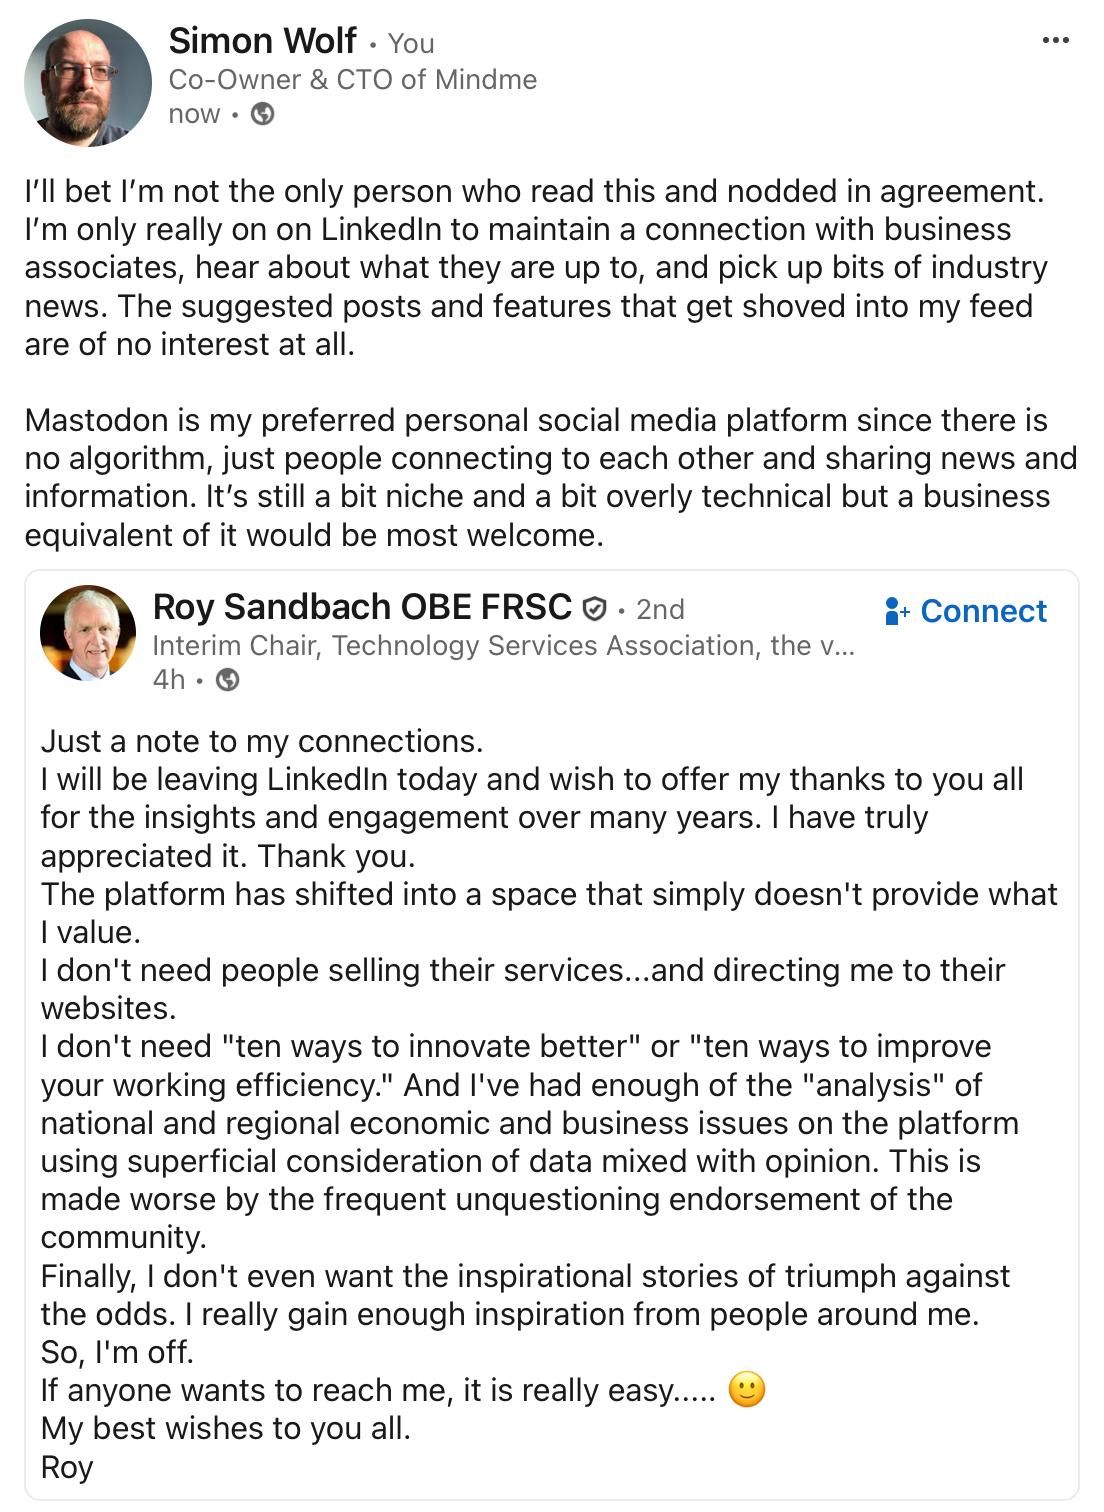The height and width of the screenshot is (1512, 1104).
Task: Click the 'now' timestamp on Simon's post
Action: click(194, 114)
